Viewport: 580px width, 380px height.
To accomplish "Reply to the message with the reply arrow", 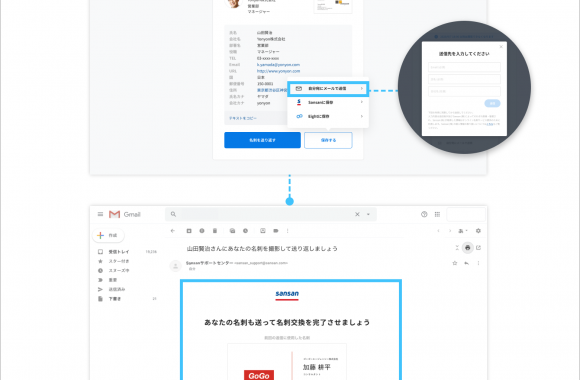I will click(466, 263).
